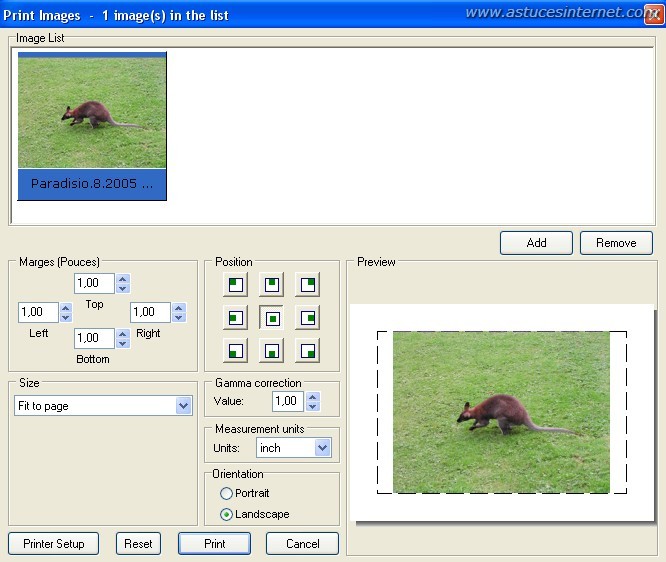This screenshot has height=562, width=666.
Task: Increase the Gamma correction value
Action: pyautogui.click(x=313, y=397)
